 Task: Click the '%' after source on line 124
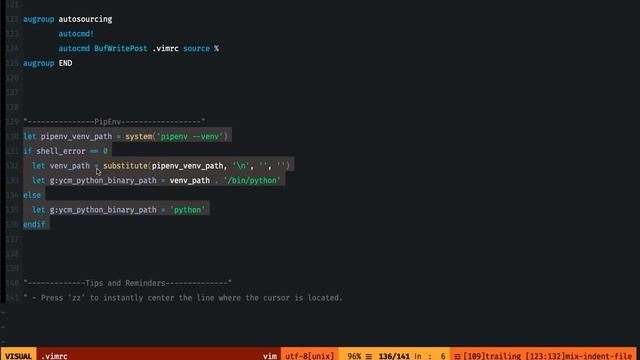(x=216, y=48)
